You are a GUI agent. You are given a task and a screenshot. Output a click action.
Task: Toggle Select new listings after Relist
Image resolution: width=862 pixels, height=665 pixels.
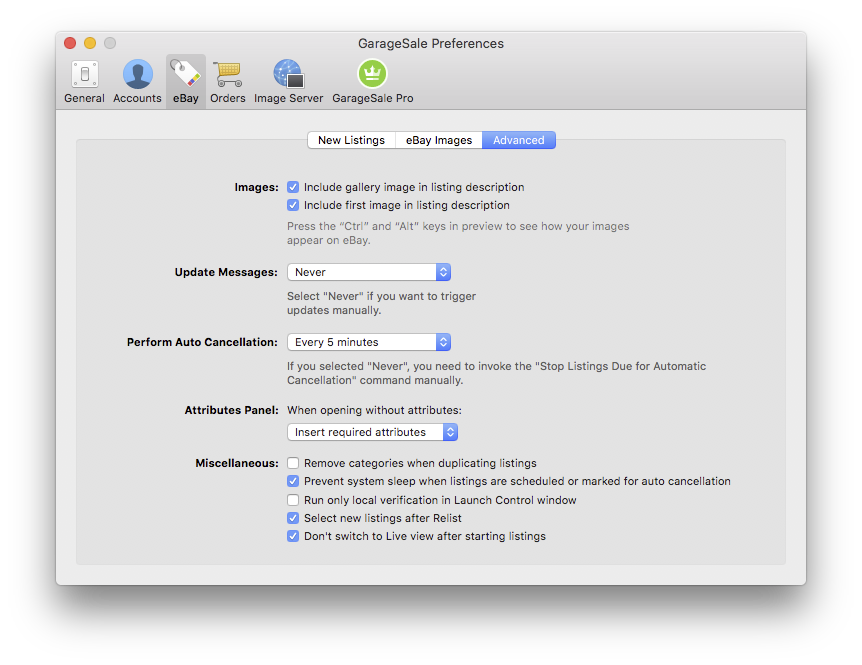[293, 518]
